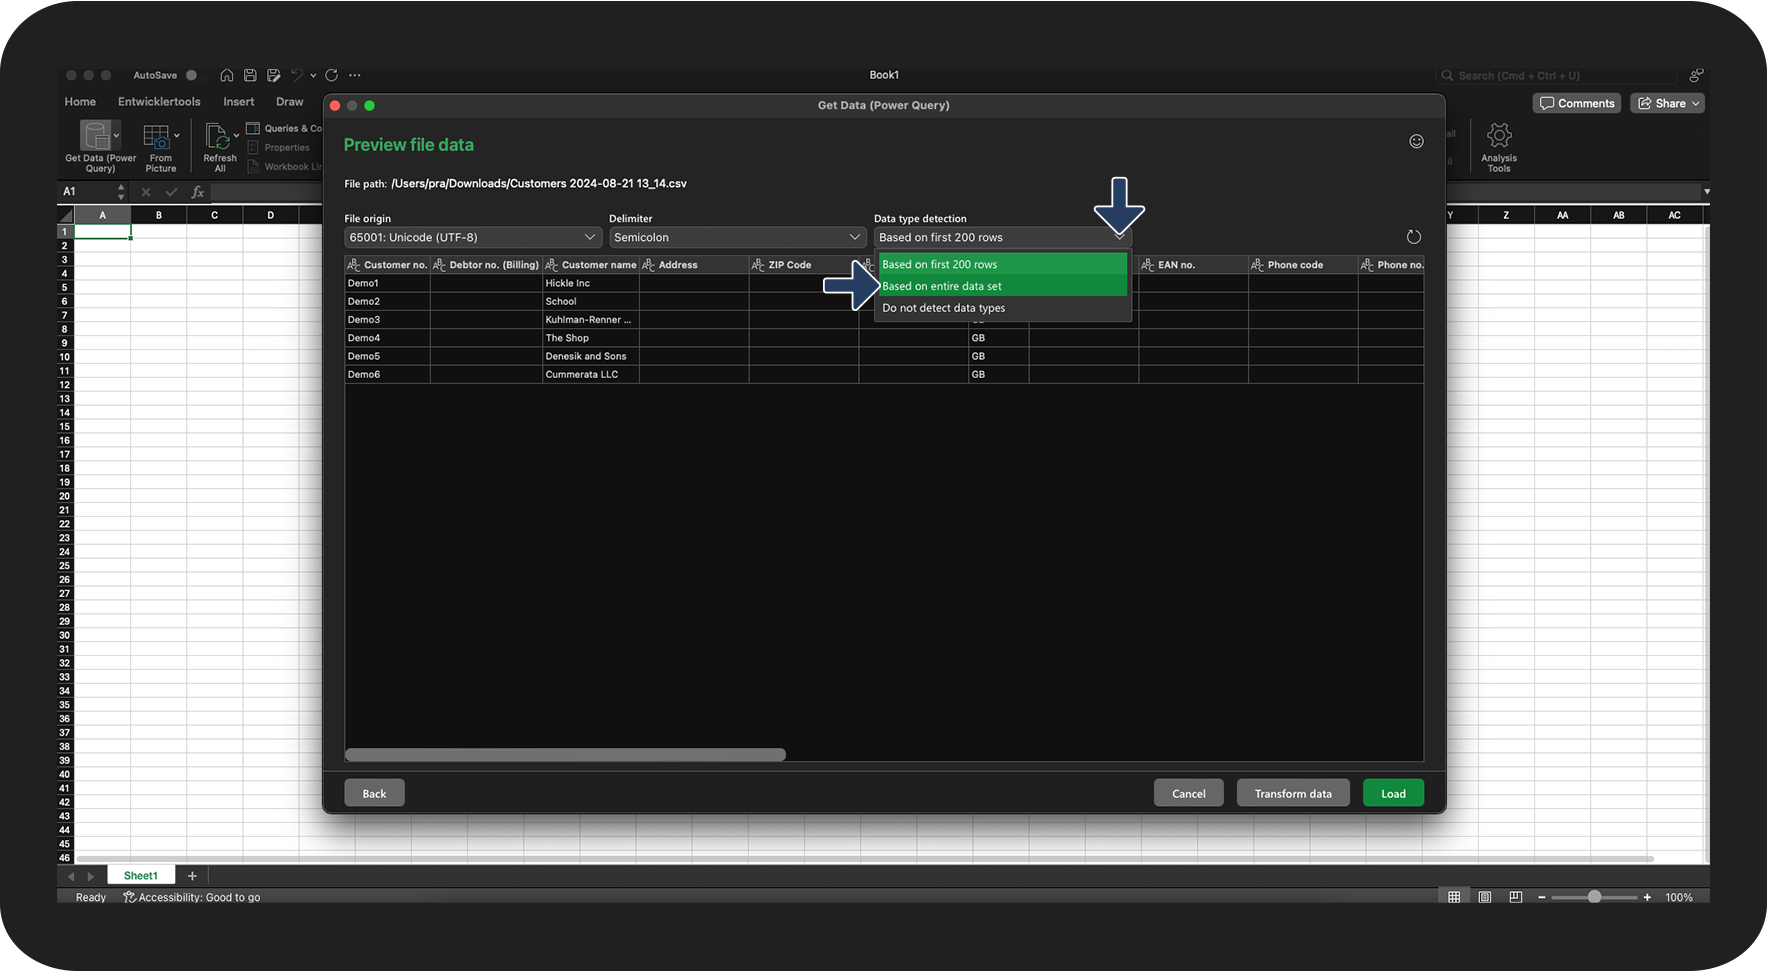The height and width of the screenshot is (971, 1767).
Task: Click the Save icon in title bar
Action: [x=250, y=75]
